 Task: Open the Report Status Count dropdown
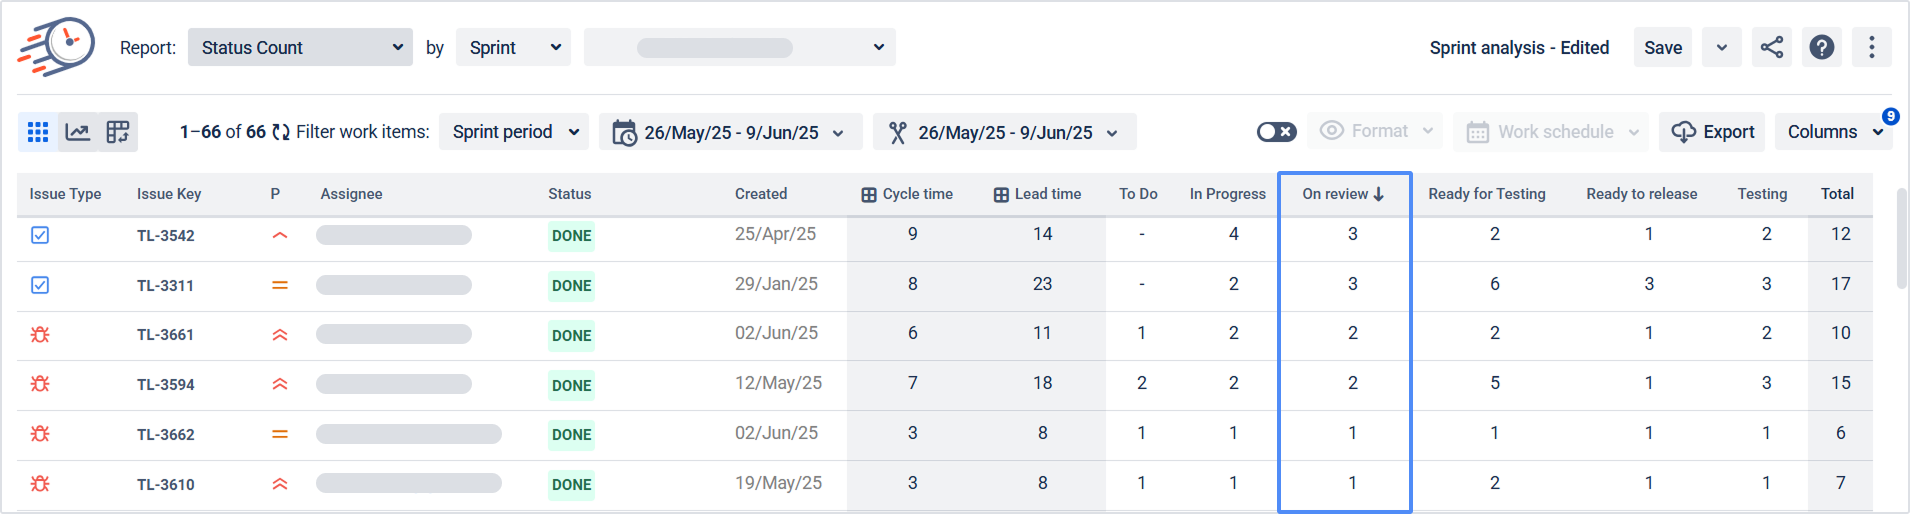pyautogui.click(x=300, y=47)
